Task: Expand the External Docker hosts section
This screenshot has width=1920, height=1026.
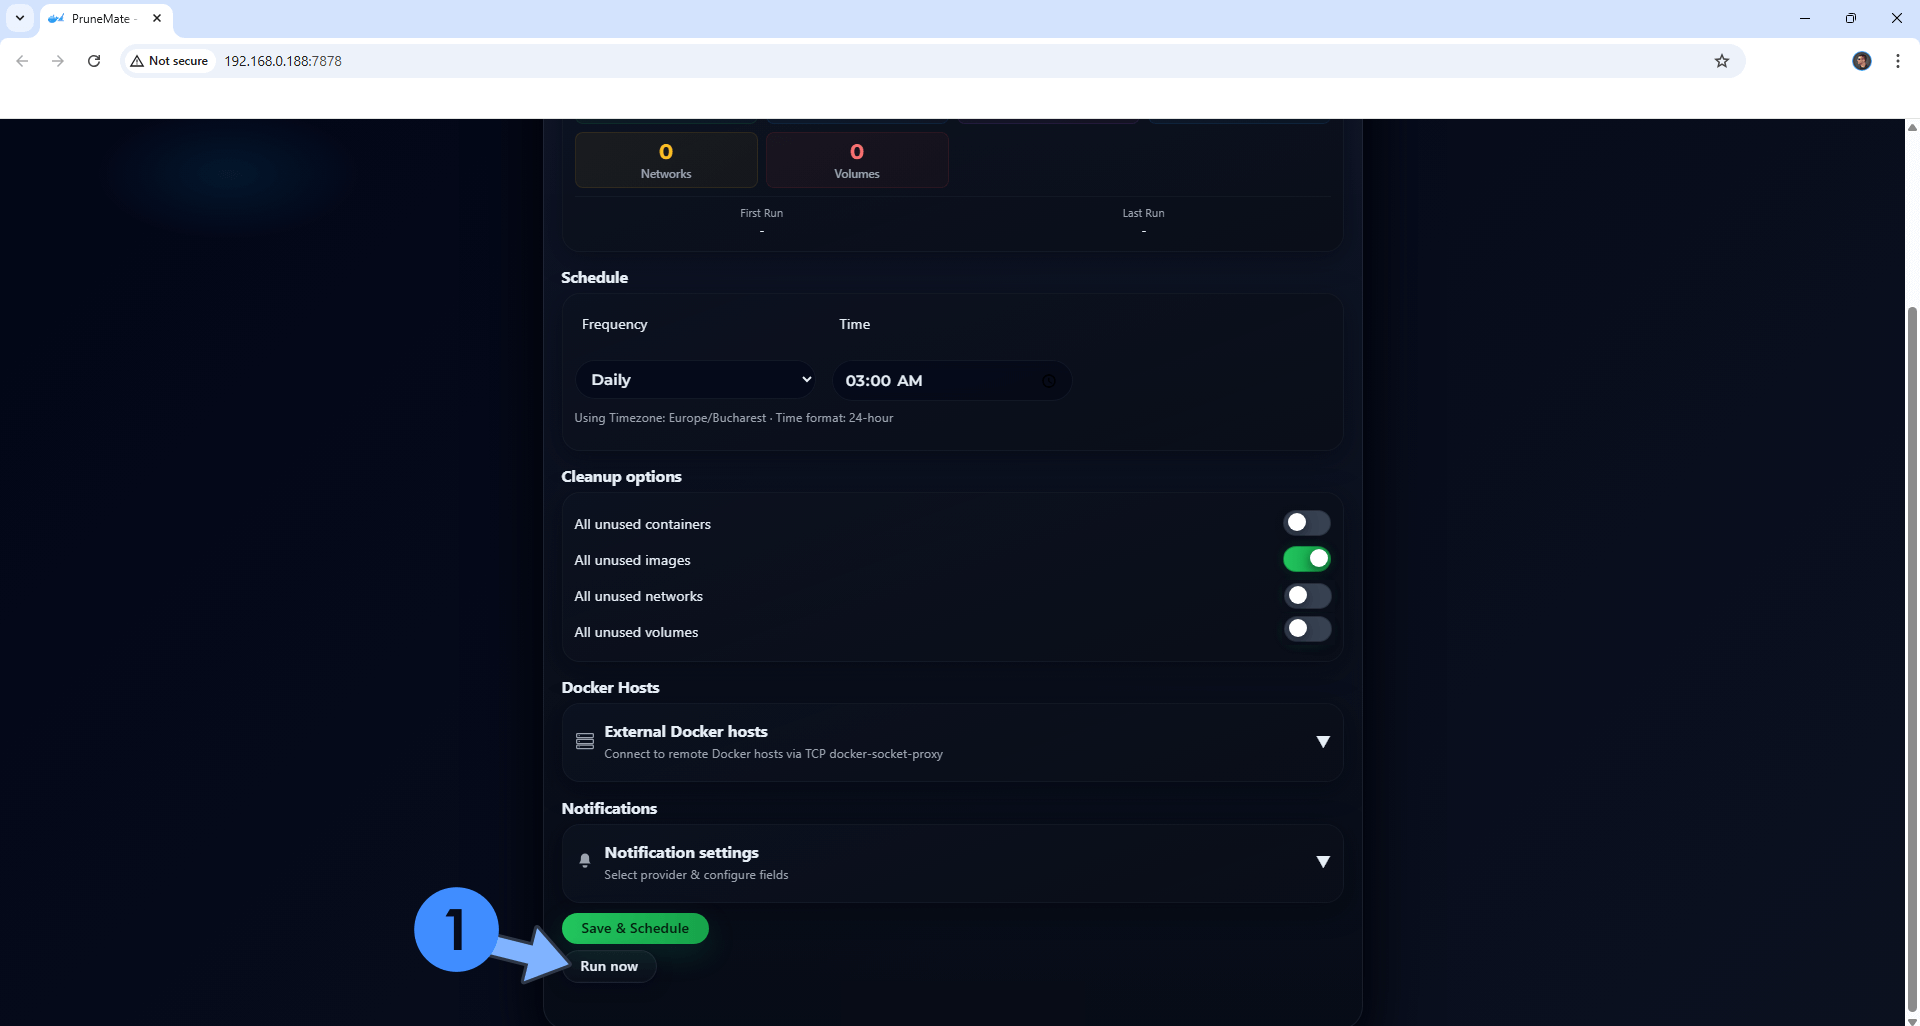Action: (x=1322, y=741)
